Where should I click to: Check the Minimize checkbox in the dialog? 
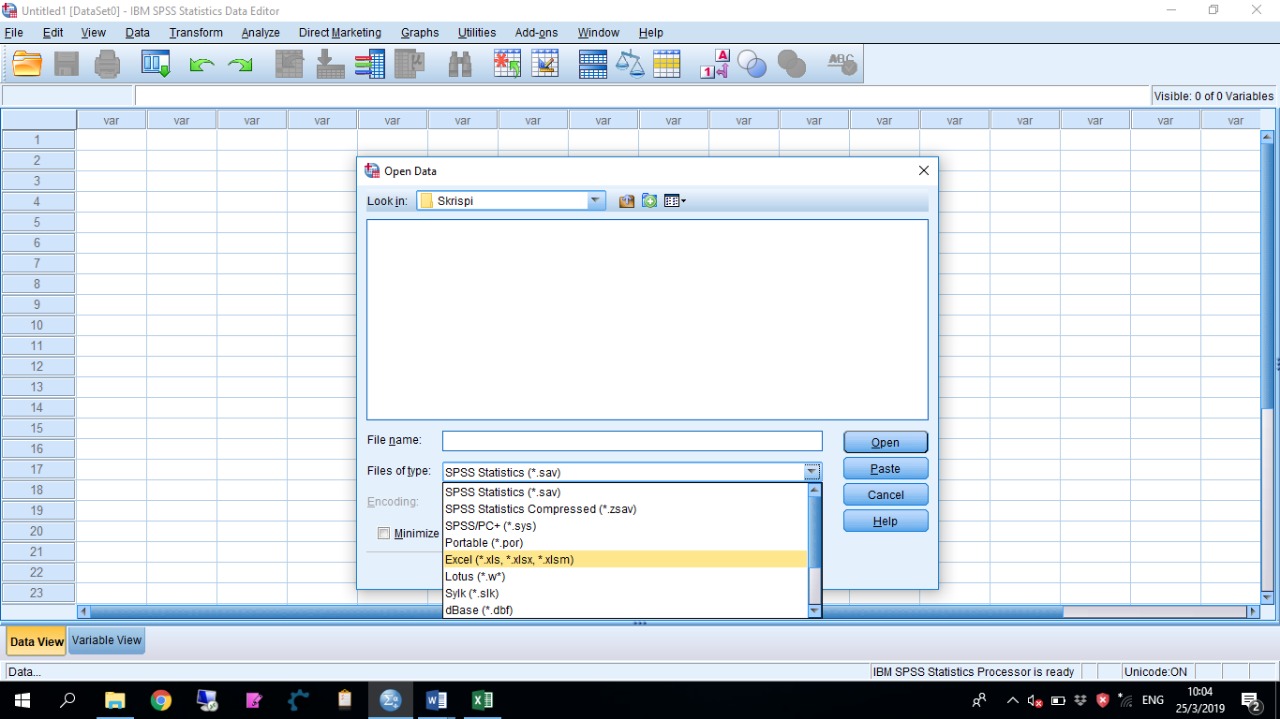(x=383, y=533)
